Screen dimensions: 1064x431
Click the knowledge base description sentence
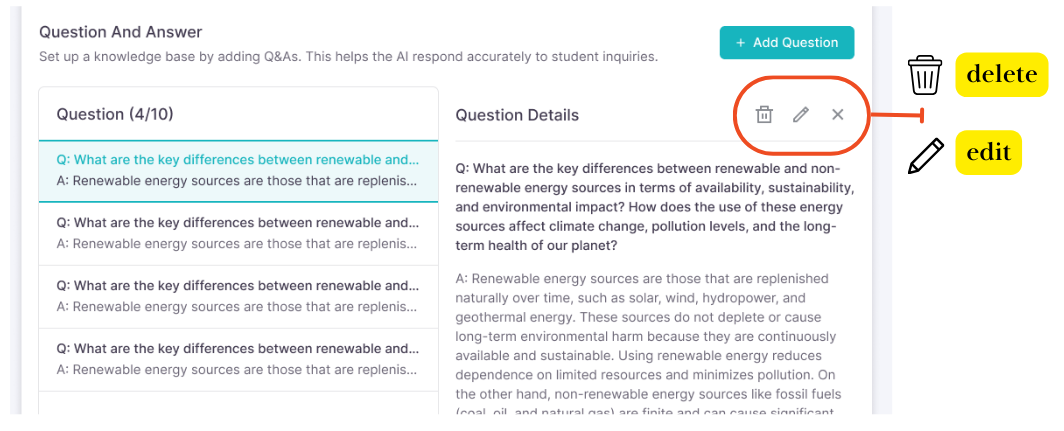pyautogui.click(x=348, y=56)
